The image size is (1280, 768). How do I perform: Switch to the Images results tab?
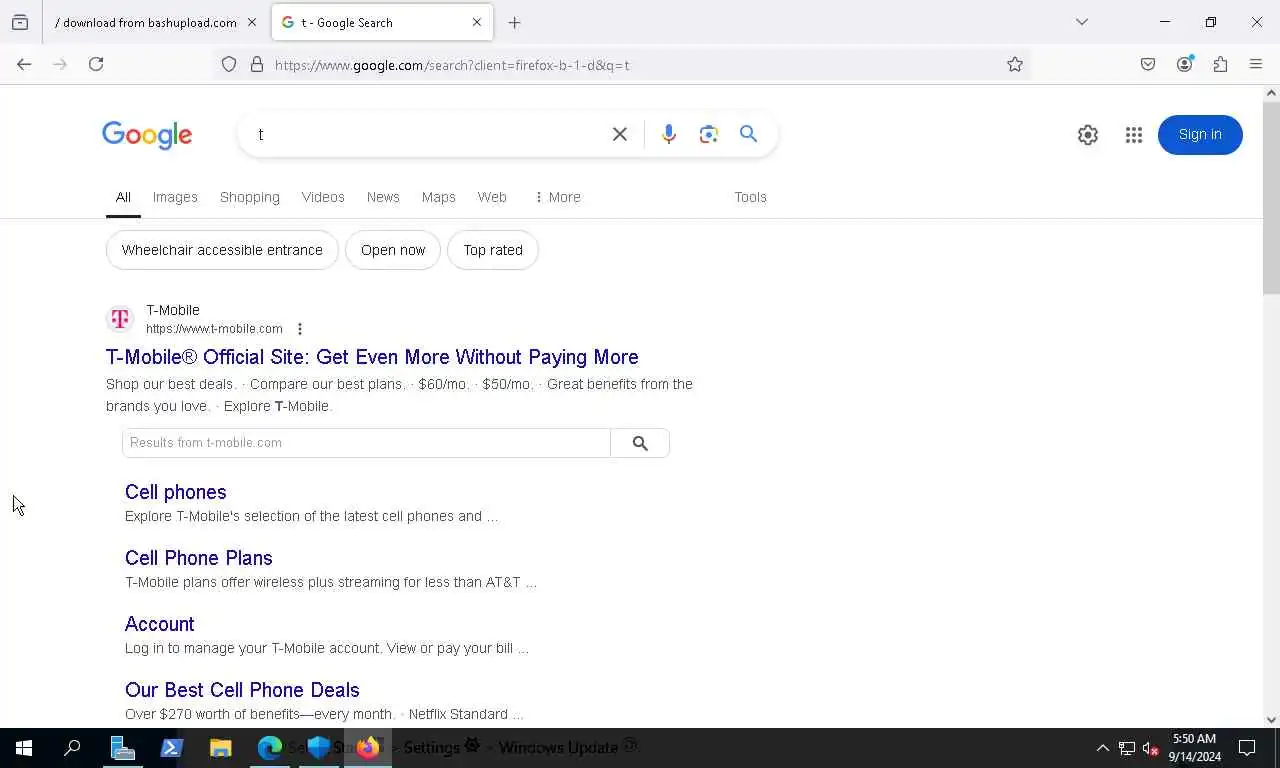point(175,197)
